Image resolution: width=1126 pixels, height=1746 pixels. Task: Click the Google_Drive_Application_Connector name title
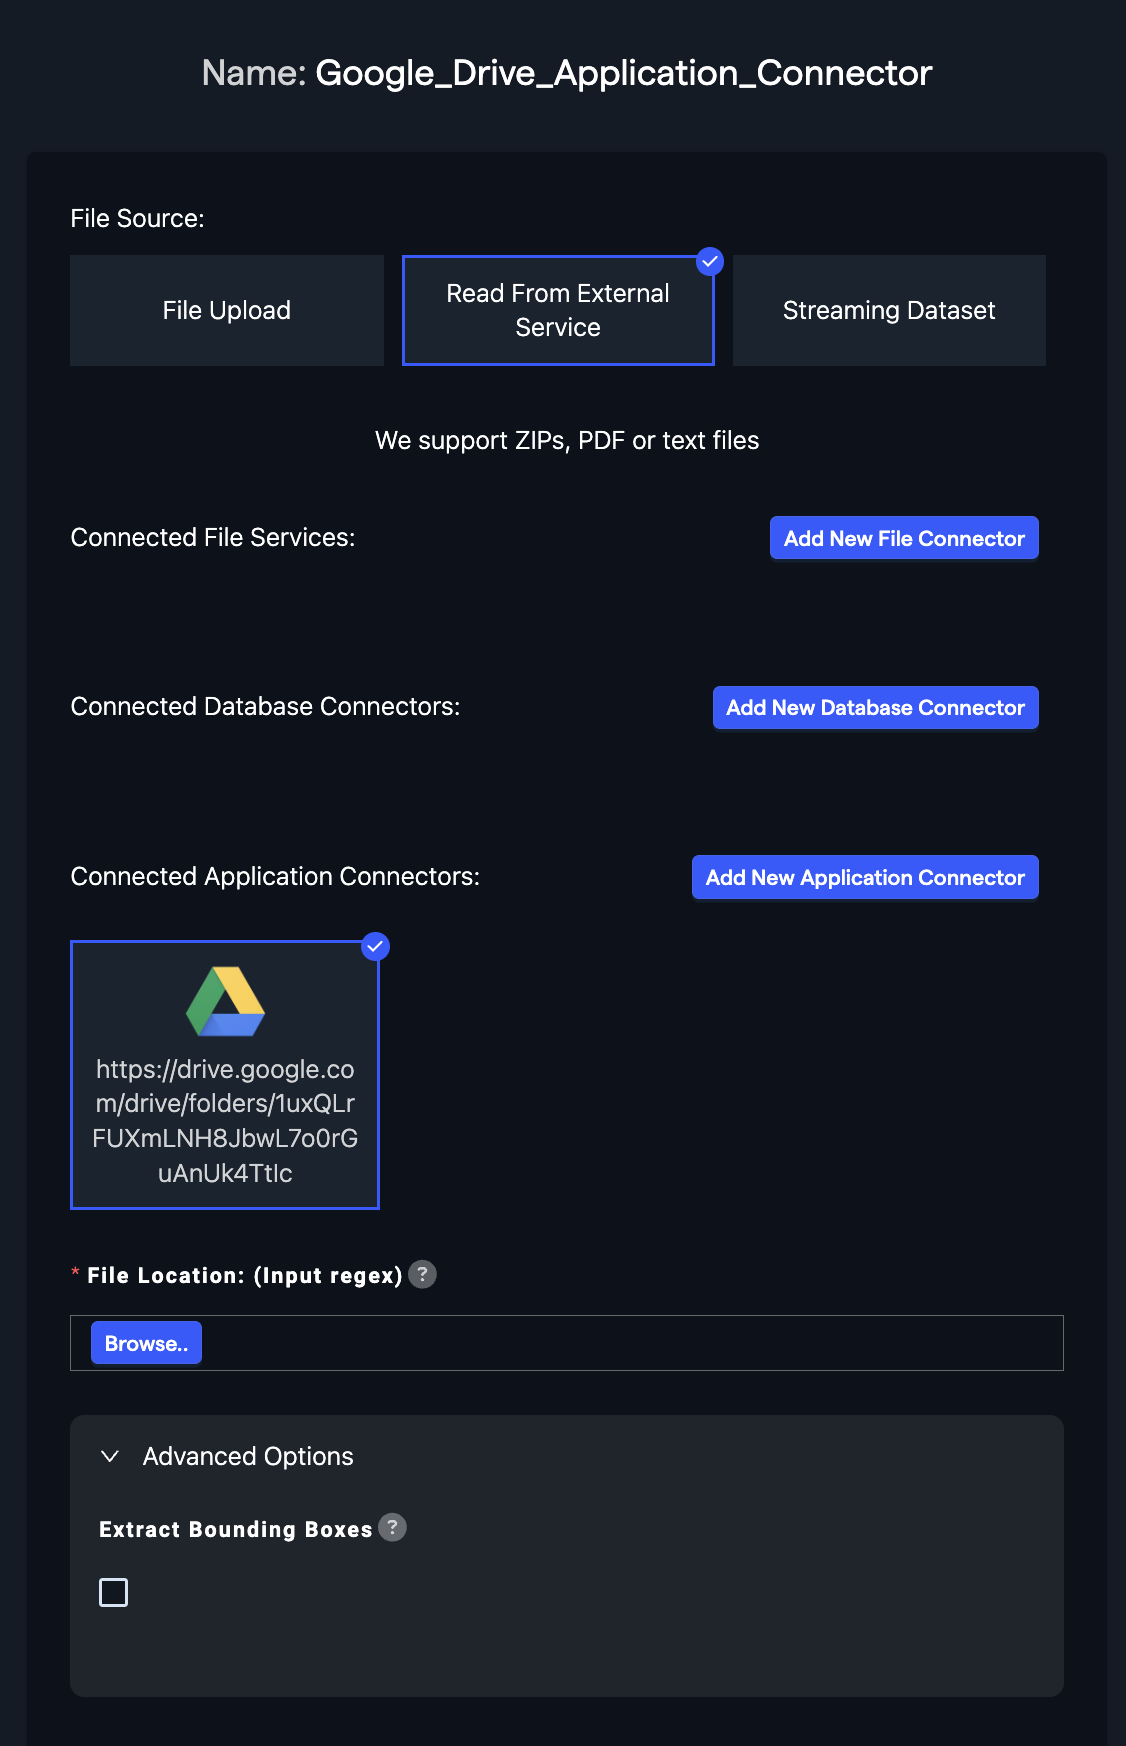click(x=623, y=73)
